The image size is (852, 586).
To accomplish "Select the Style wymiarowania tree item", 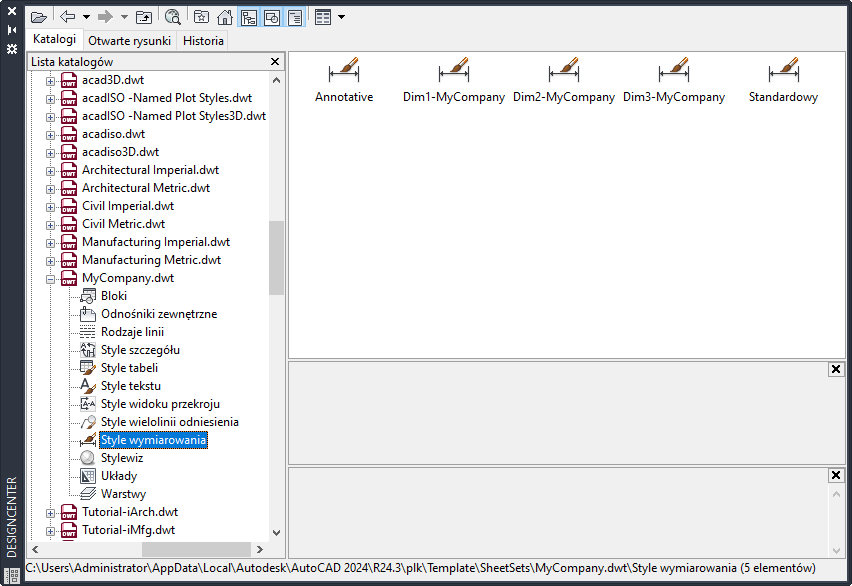I will coord(153,440).
